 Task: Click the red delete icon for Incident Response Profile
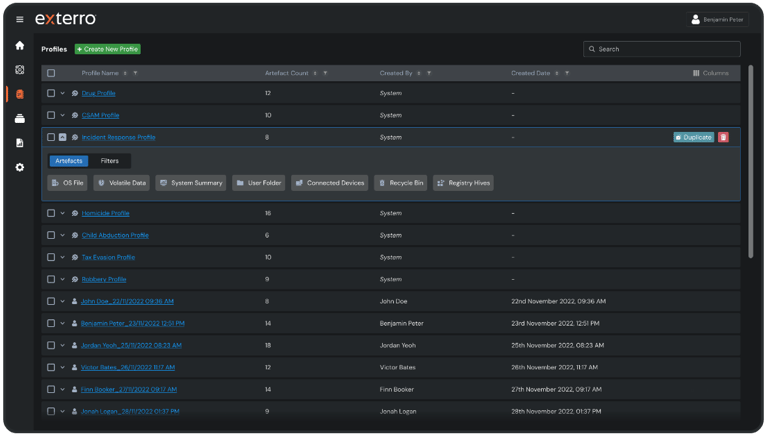pos(723,137)
